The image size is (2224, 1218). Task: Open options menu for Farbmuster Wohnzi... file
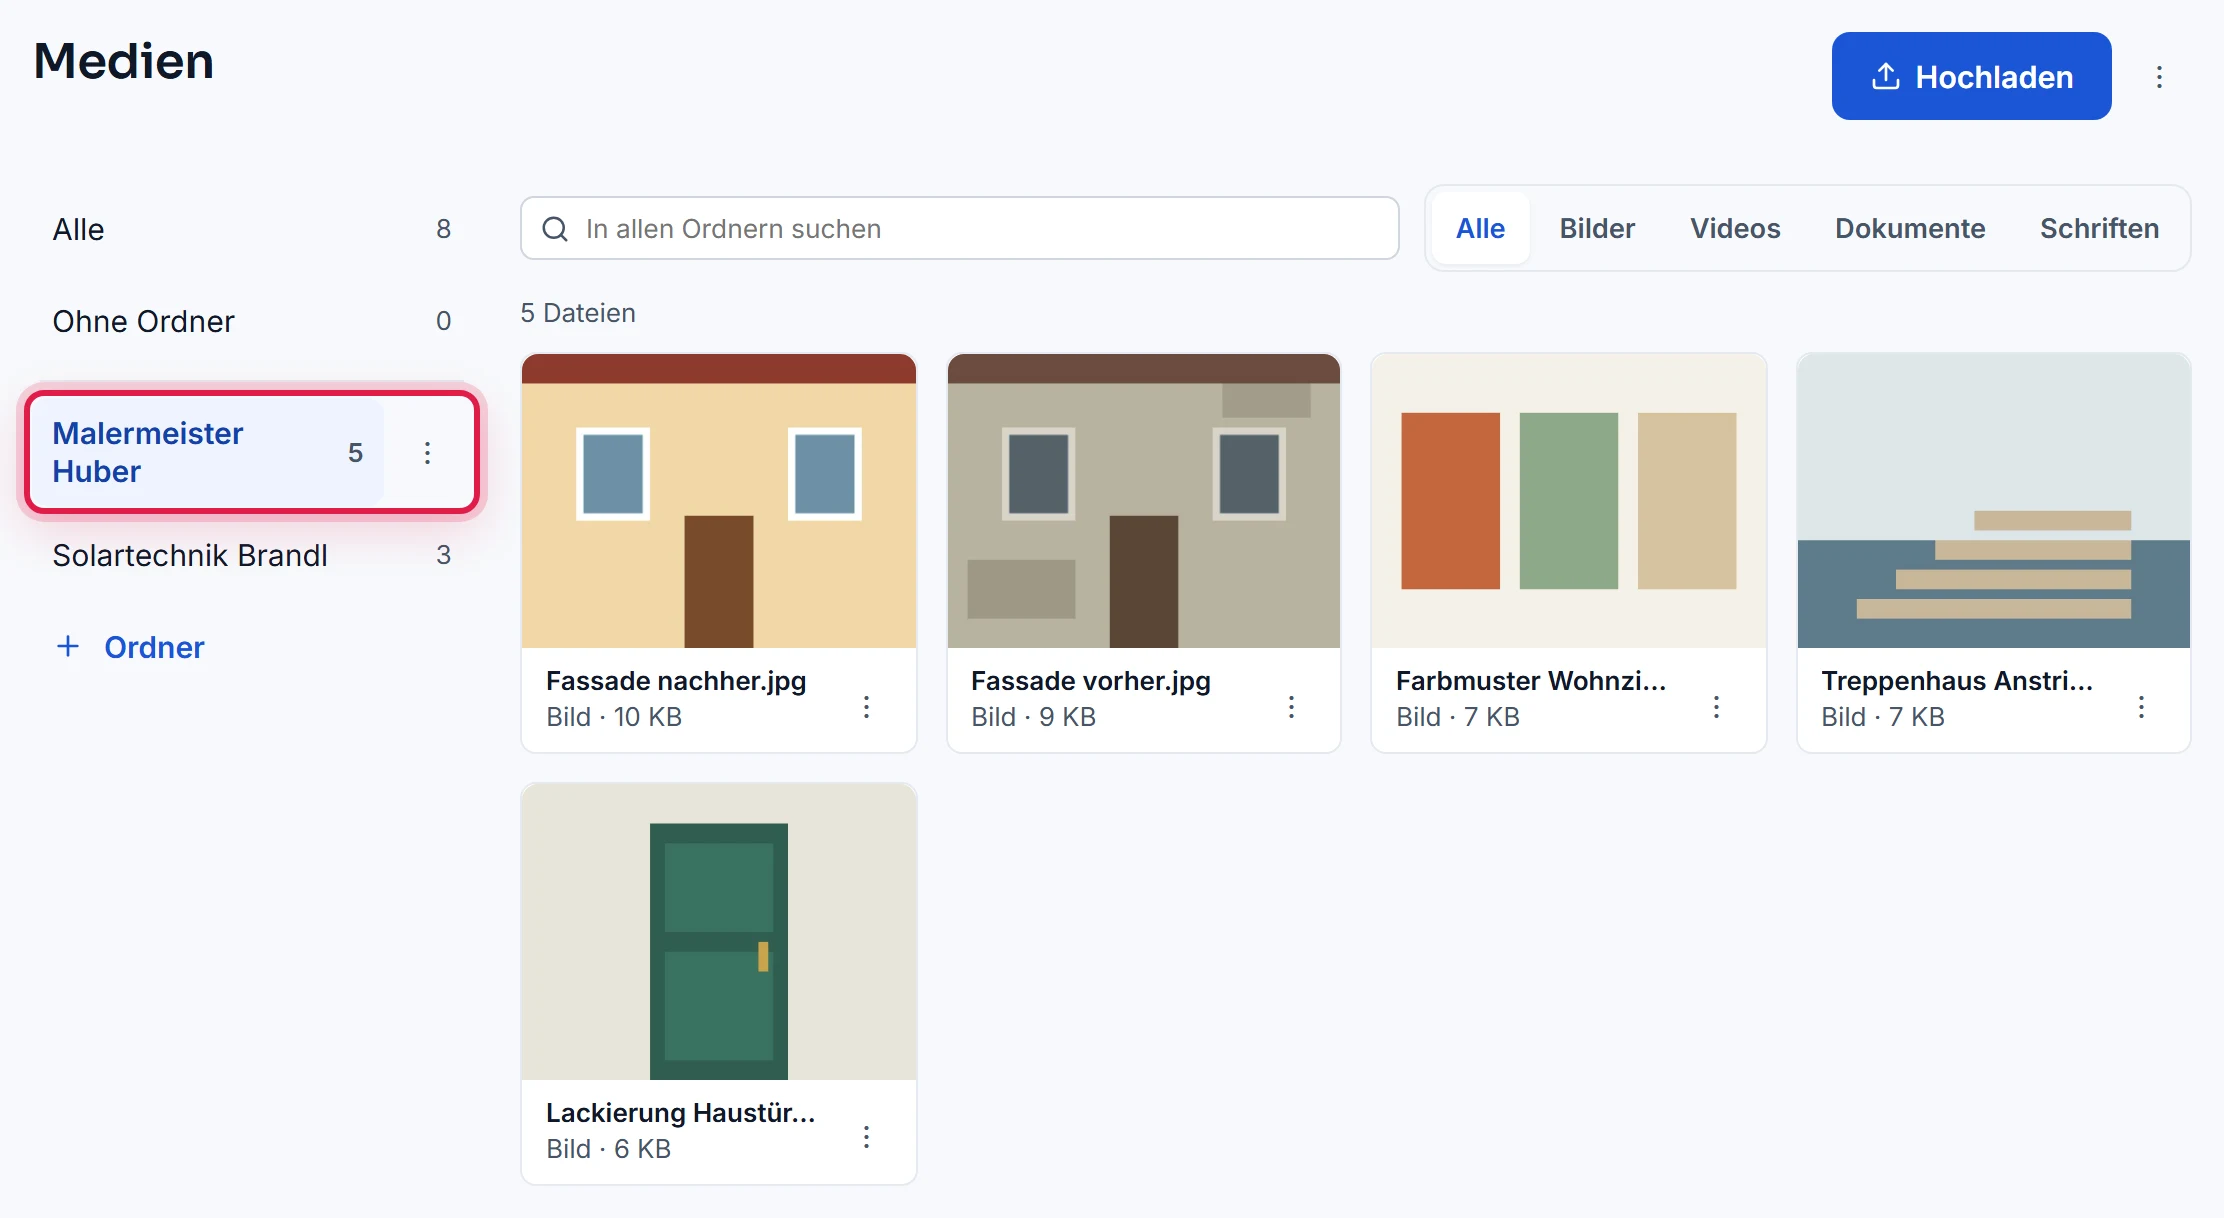1716,707
